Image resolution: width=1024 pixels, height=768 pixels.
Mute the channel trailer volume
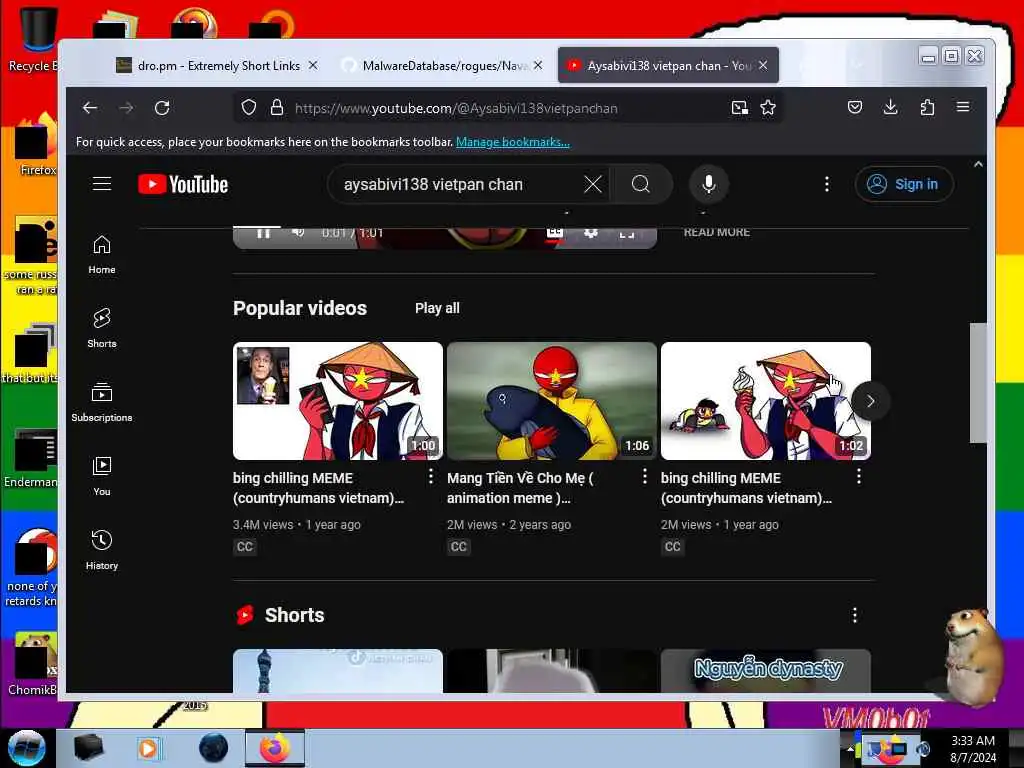tap(298, 232)
